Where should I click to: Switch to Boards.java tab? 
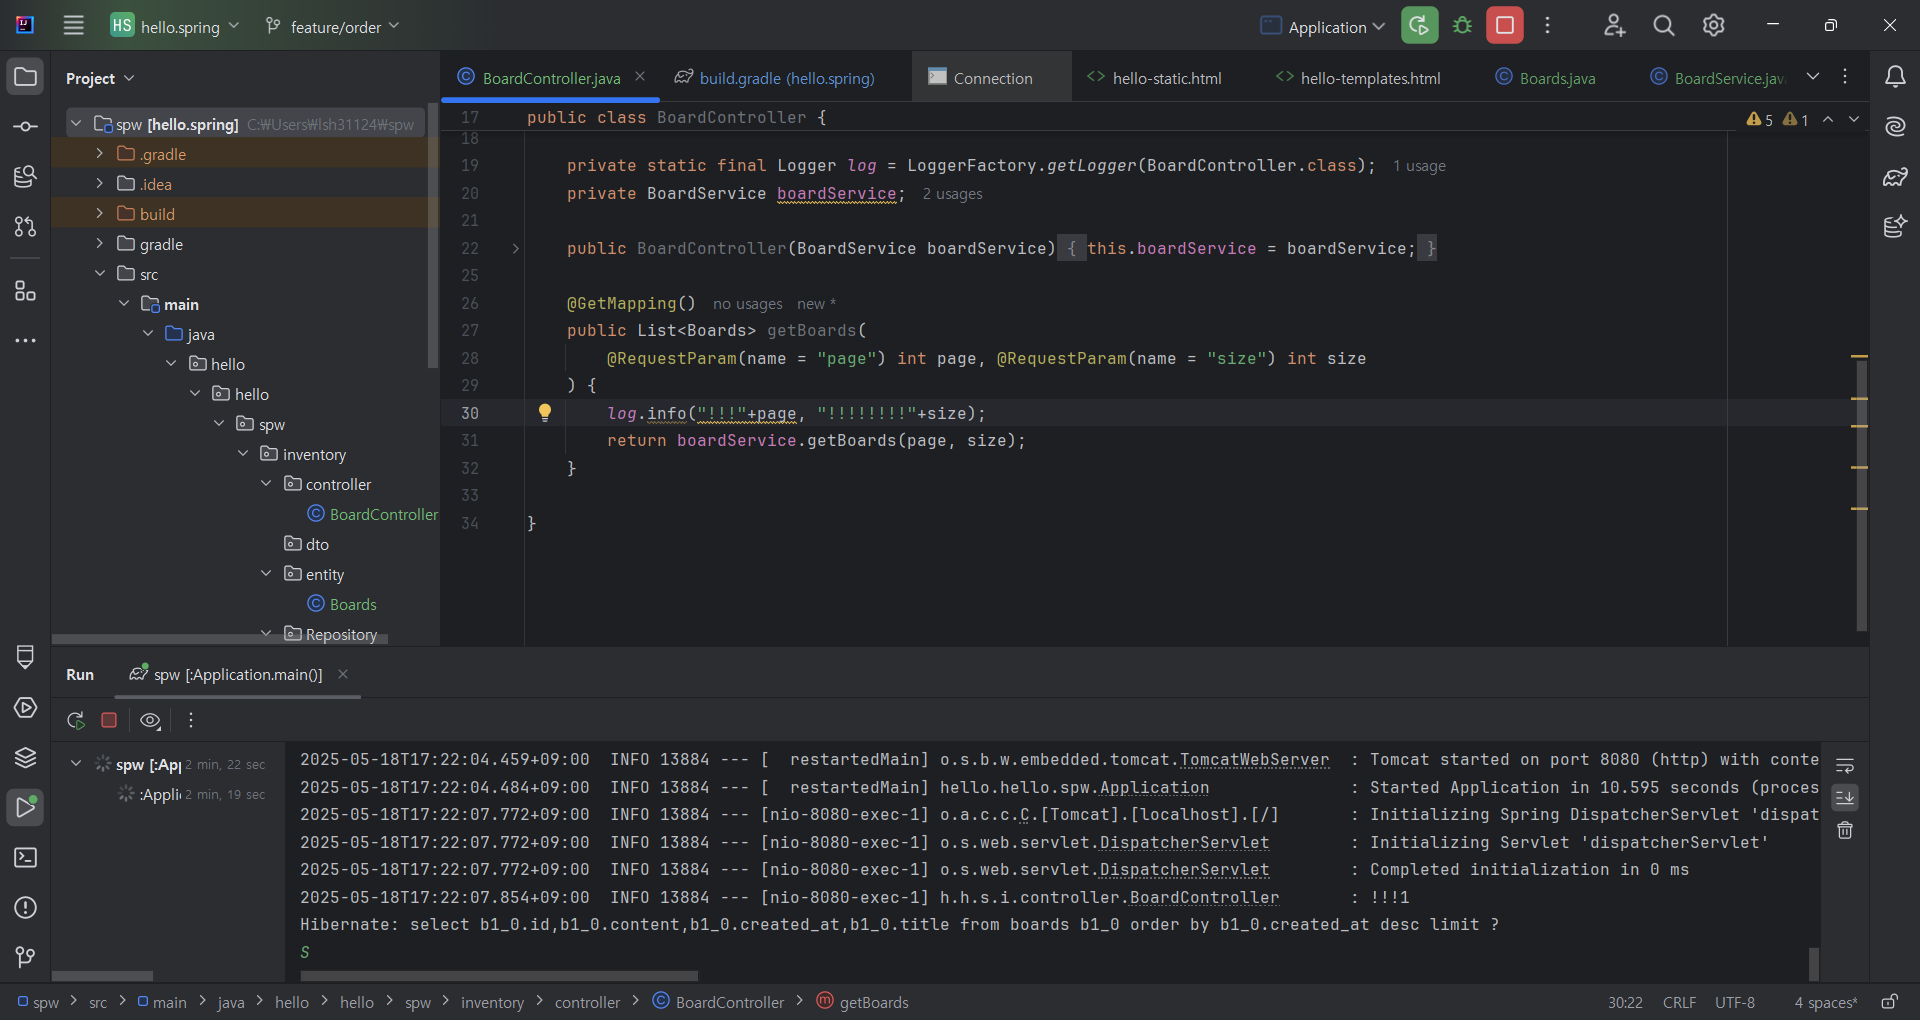tap(1546, 78)
